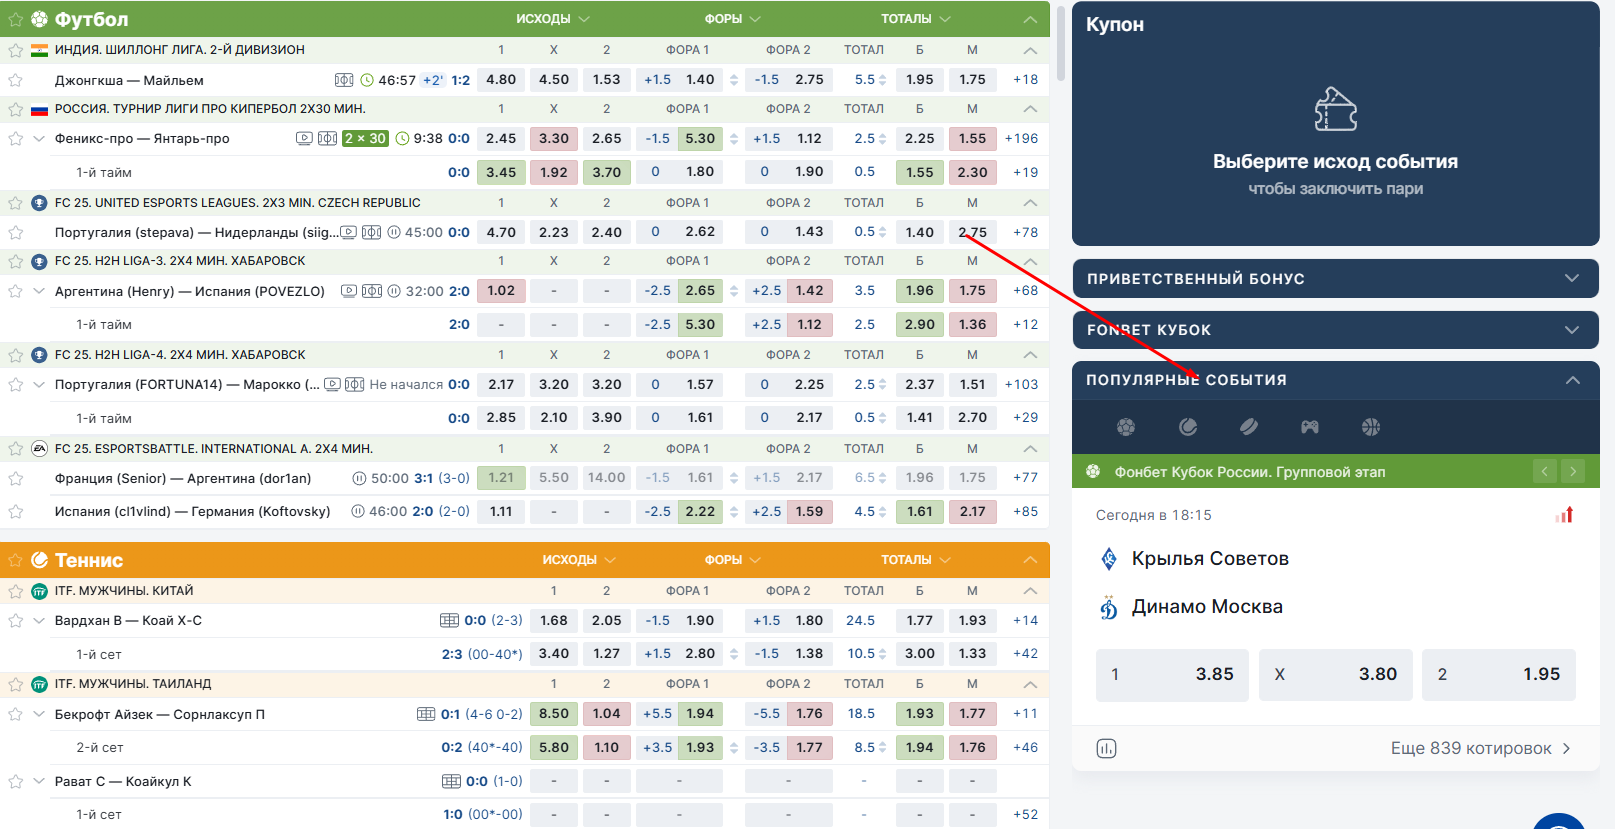The image size is (1615, 829).
Task: Adjust total stepper for Джонгкша — Майльем
Action: pos(883,80)
